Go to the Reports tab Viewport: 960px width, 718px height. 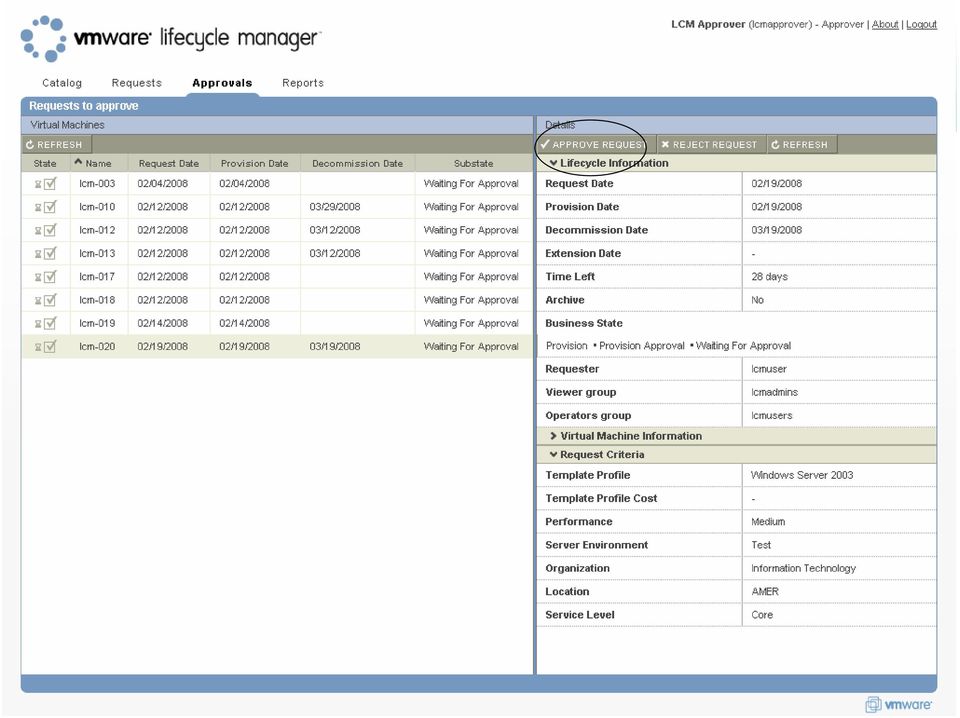coord(303,83)
